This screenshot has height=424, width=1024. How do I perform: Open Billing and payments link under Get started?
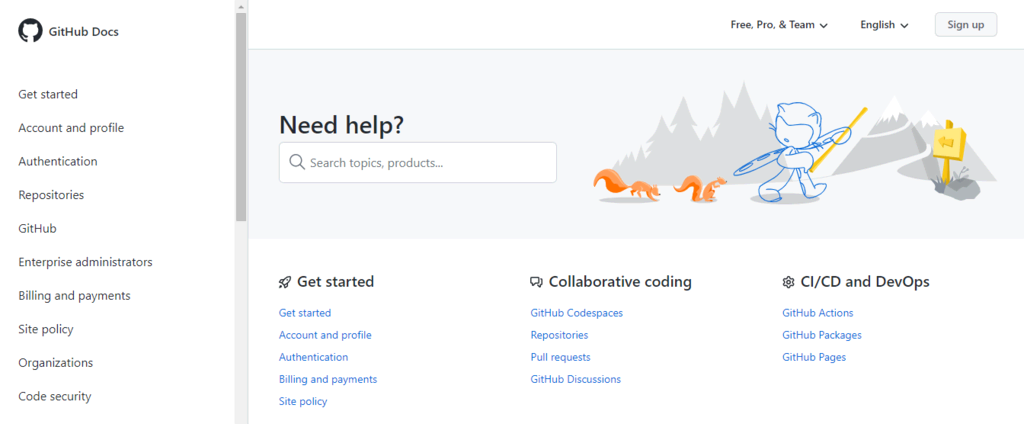(327, 379)
